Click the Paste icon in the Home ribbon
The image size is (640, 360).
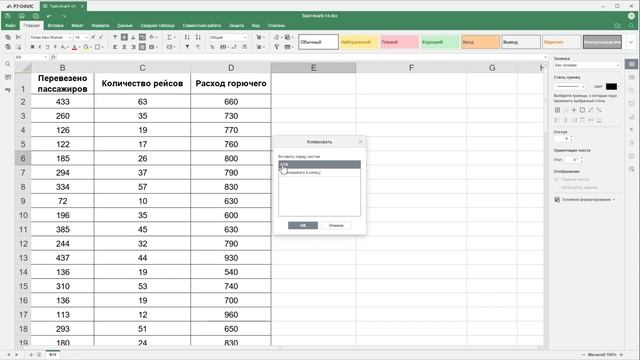[x=8, y=47]
